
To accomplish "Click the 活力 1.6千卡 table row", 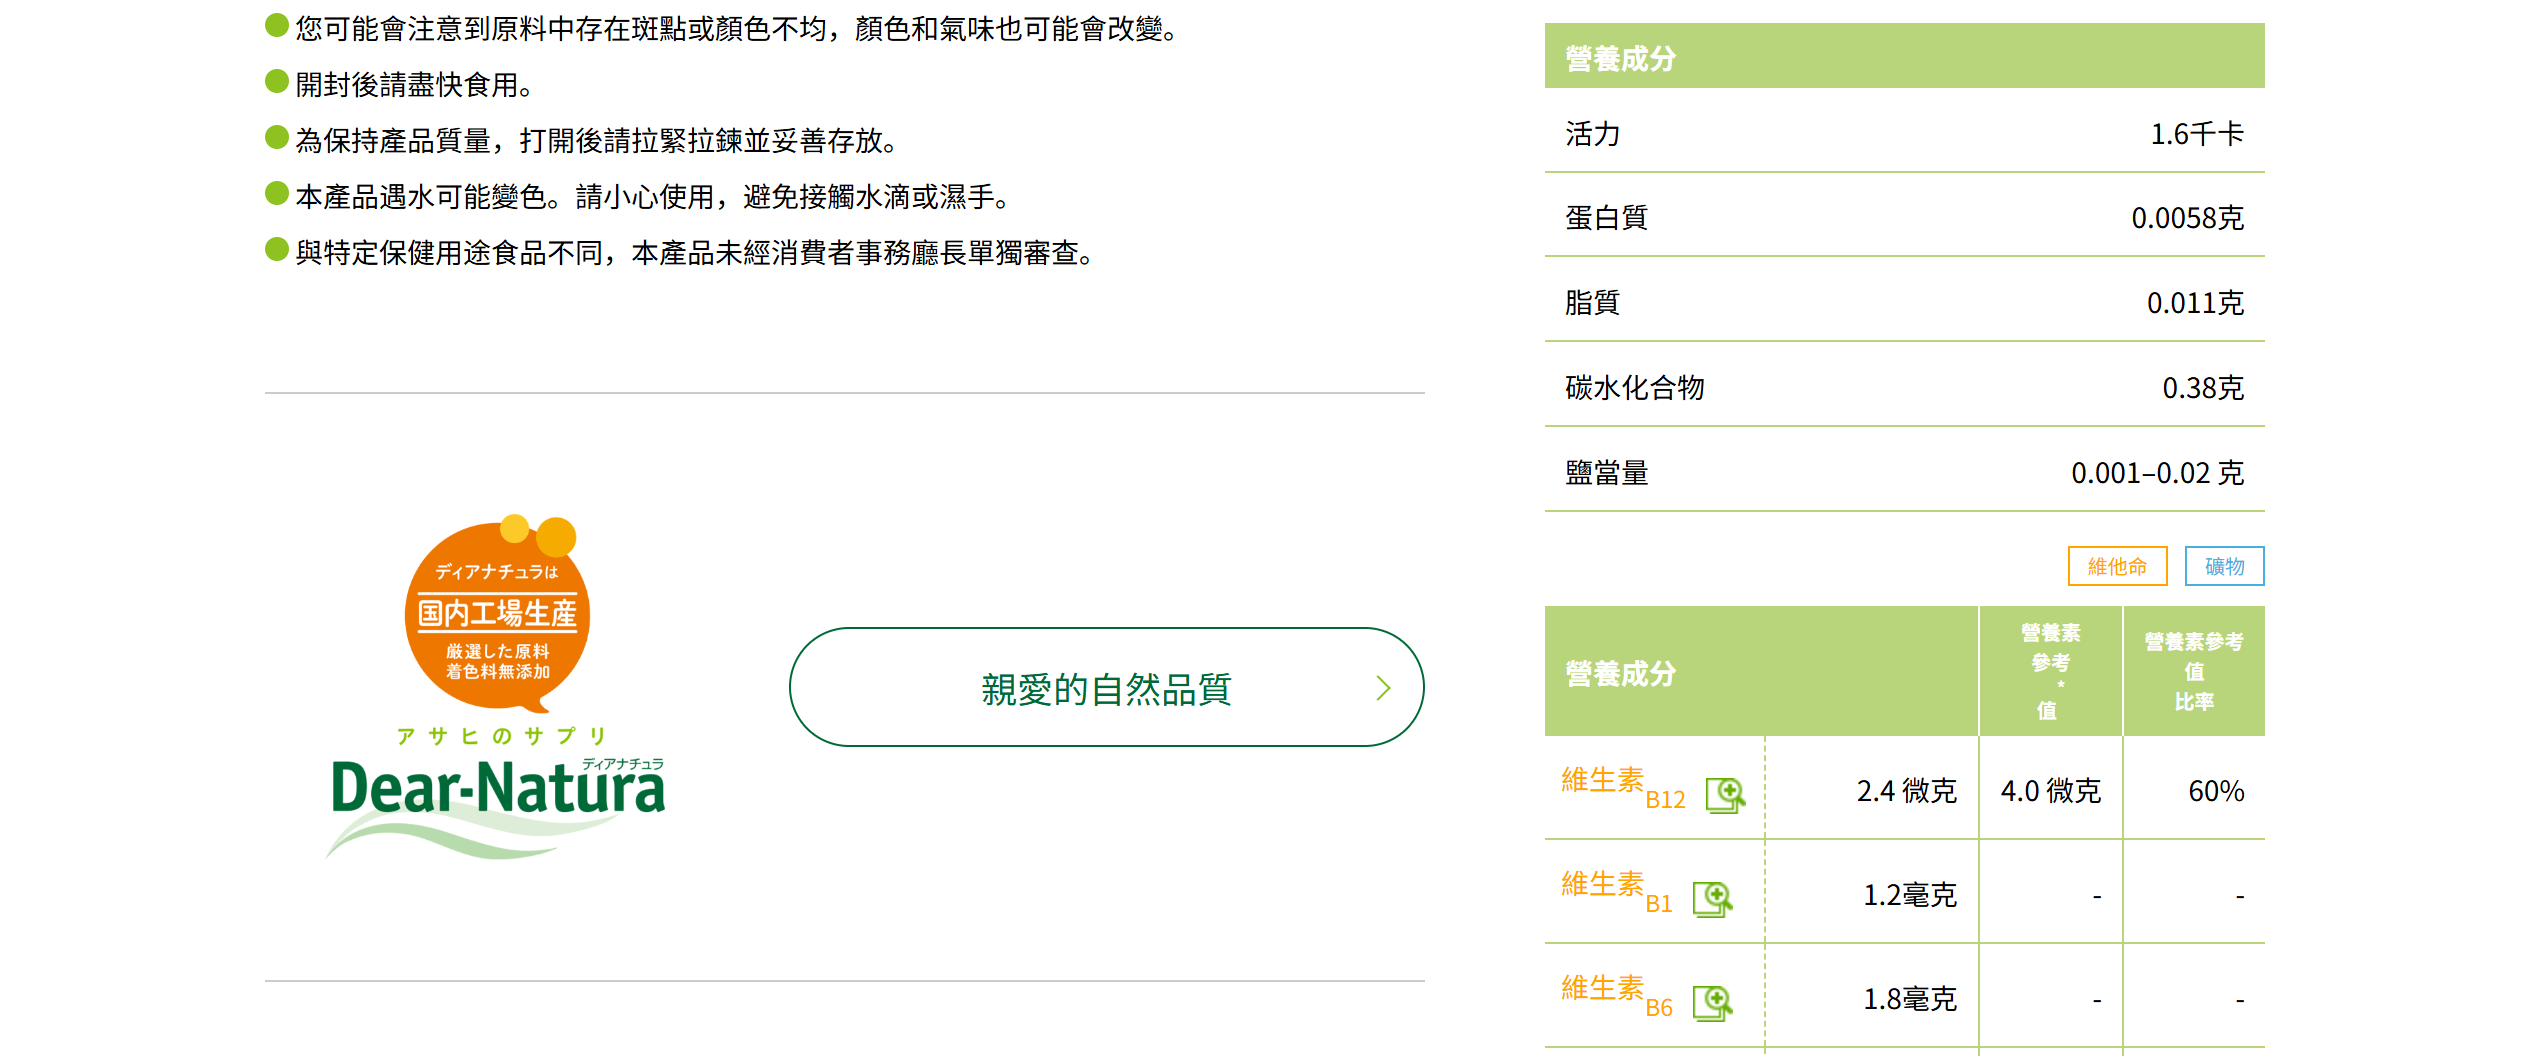I will (x=1903, y=134).
